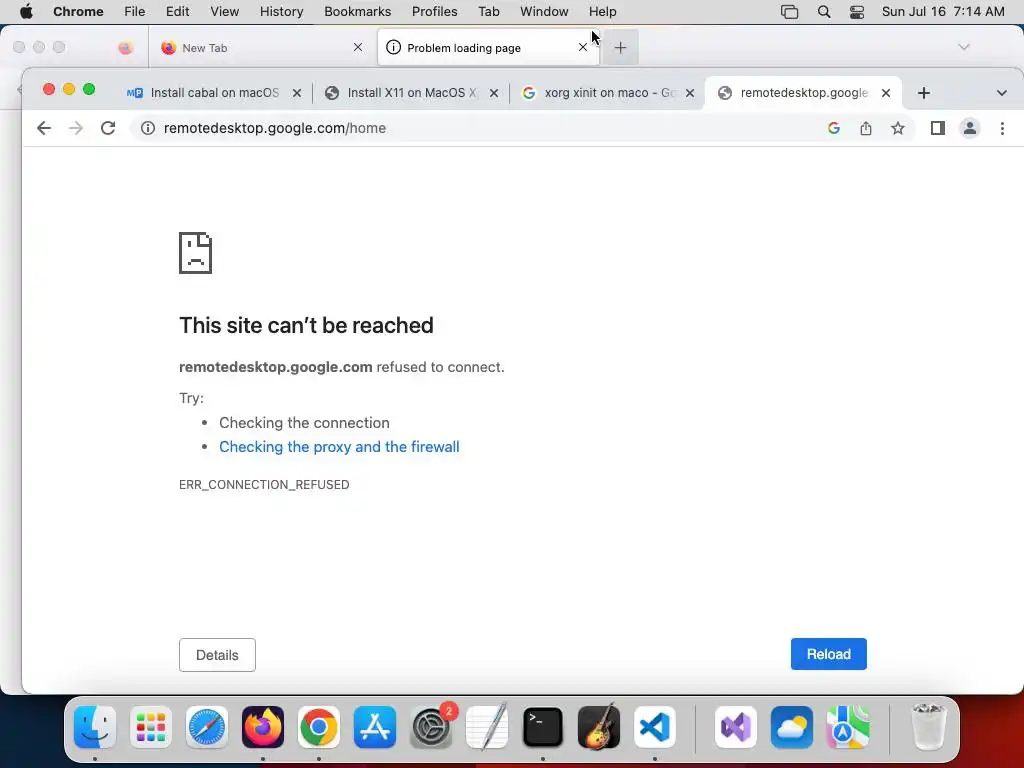Close the Problem loading page tab
1024x768 pixels.
coord(583,47)
